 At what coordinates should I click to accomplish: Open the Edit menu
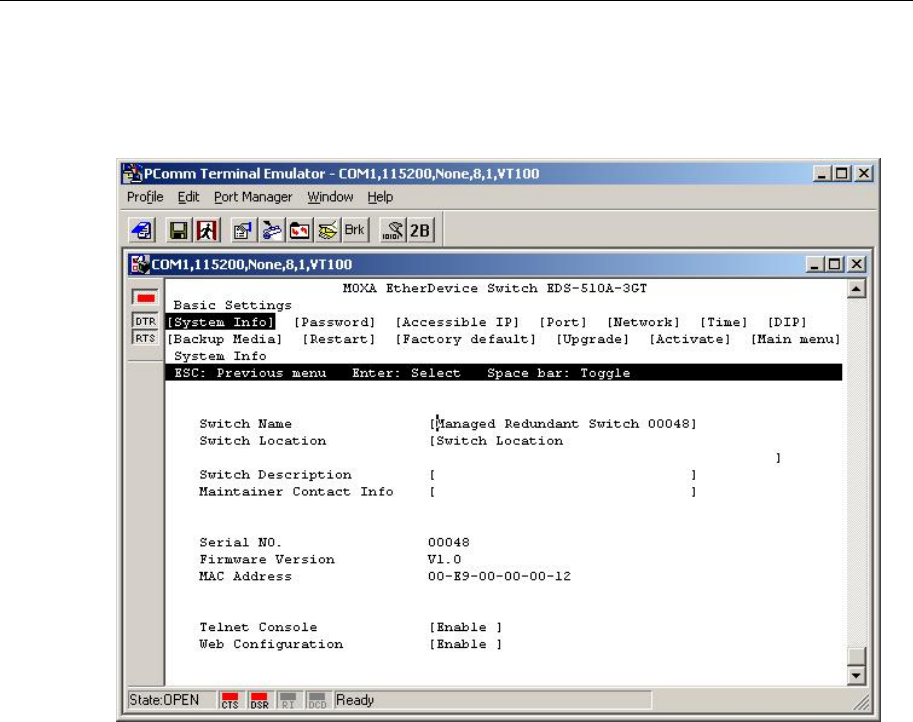pyautogui.click(x=188, y=197)
